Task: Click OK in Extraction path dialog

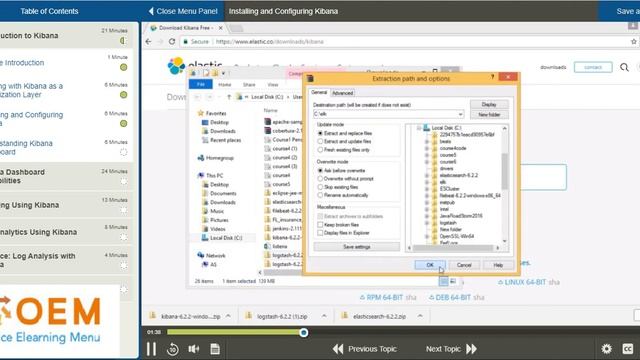Action: tap(430, 265)
